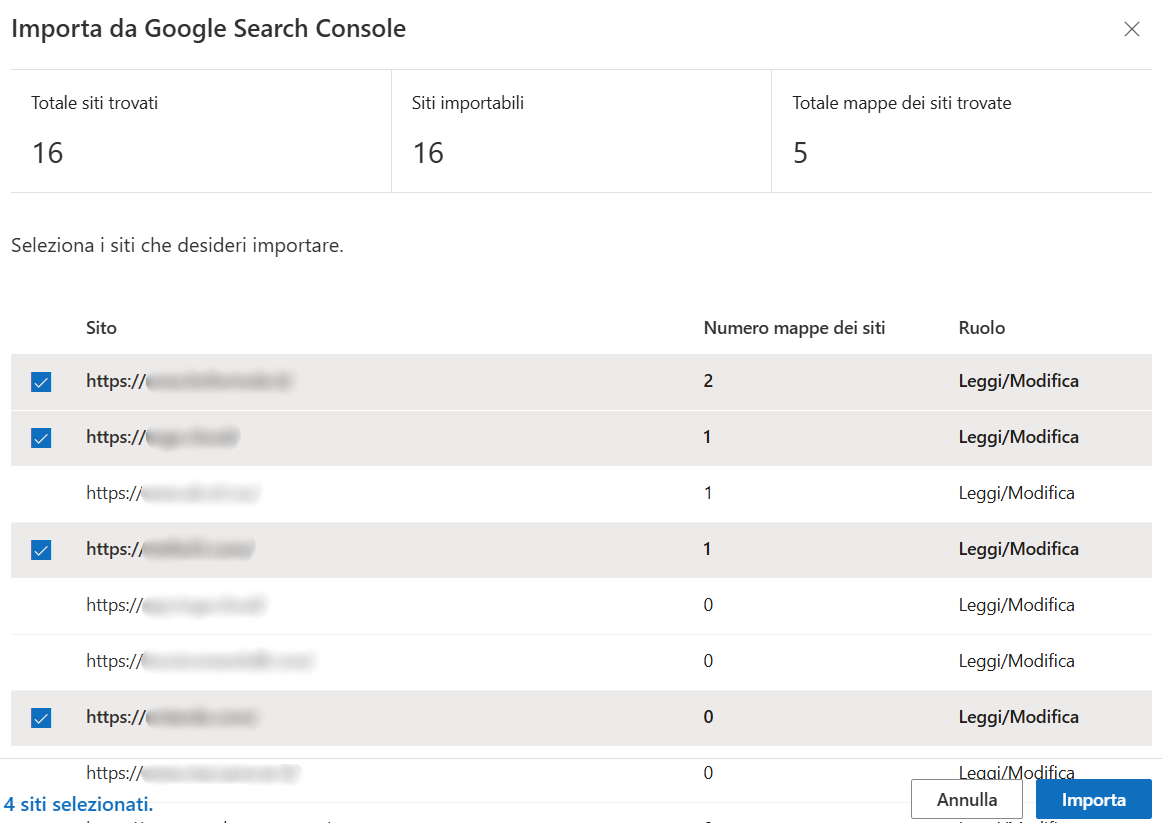Click Leggi/Modifica in the 2-sitemap row

[1018, 381]
